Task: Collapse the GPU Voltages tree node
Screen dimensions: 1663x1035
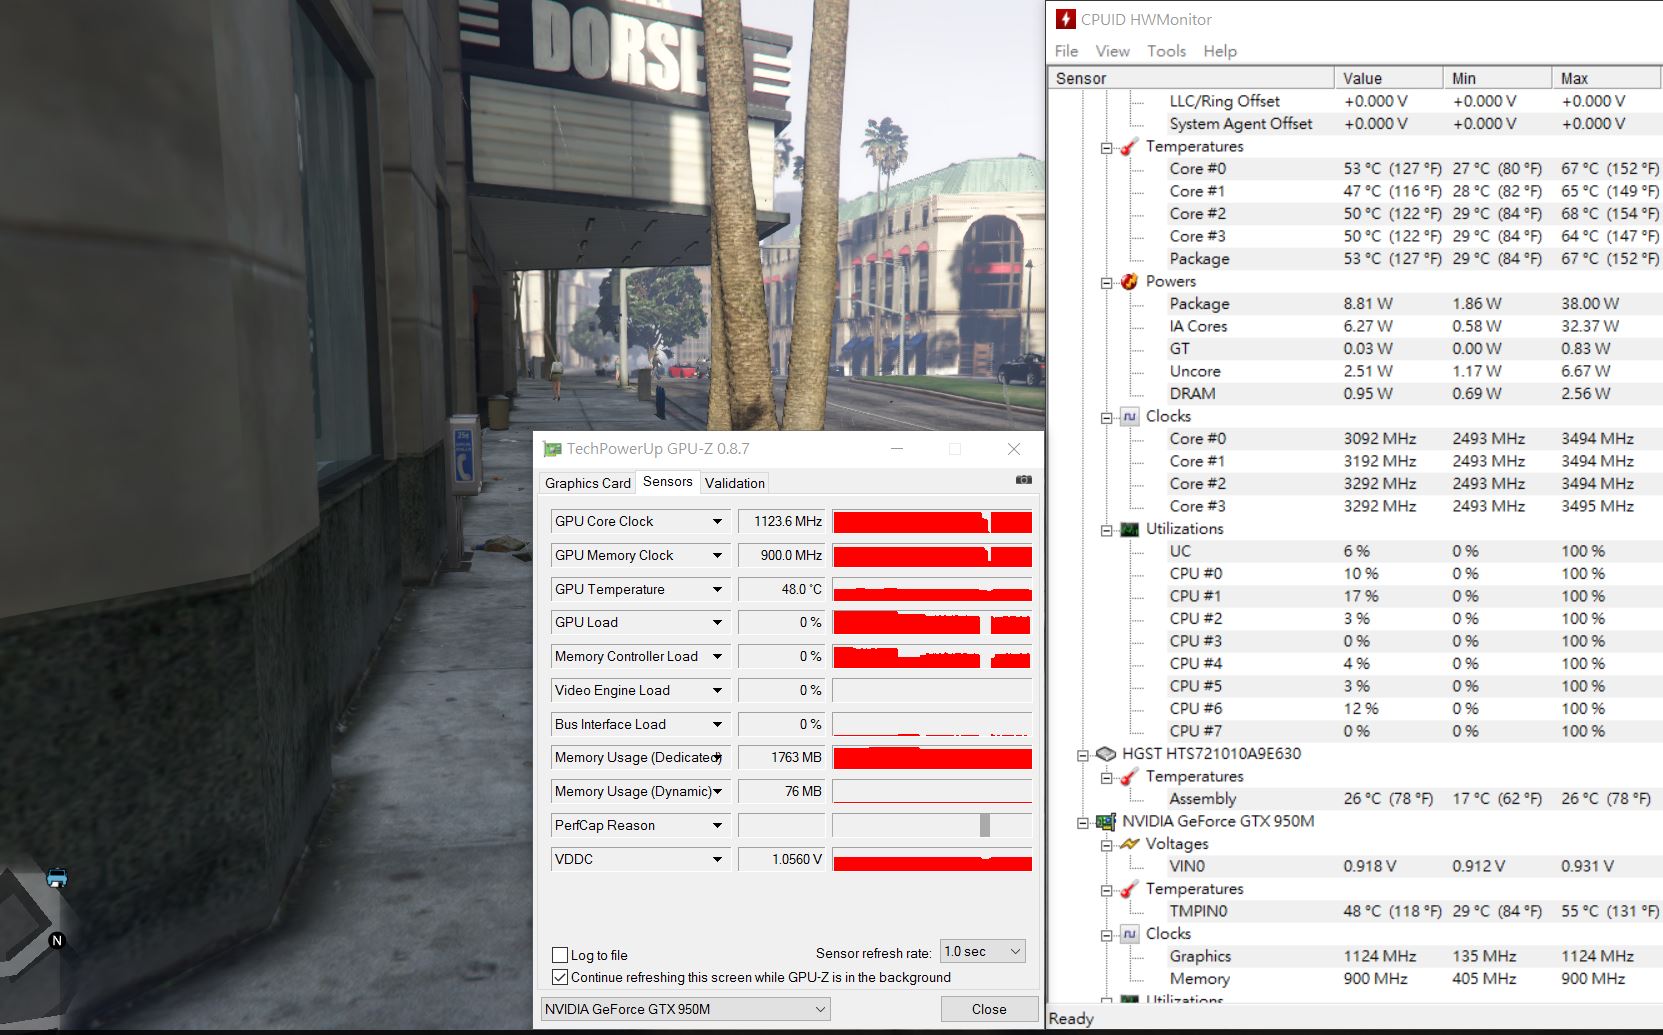Action: [x=1107, y=845]
